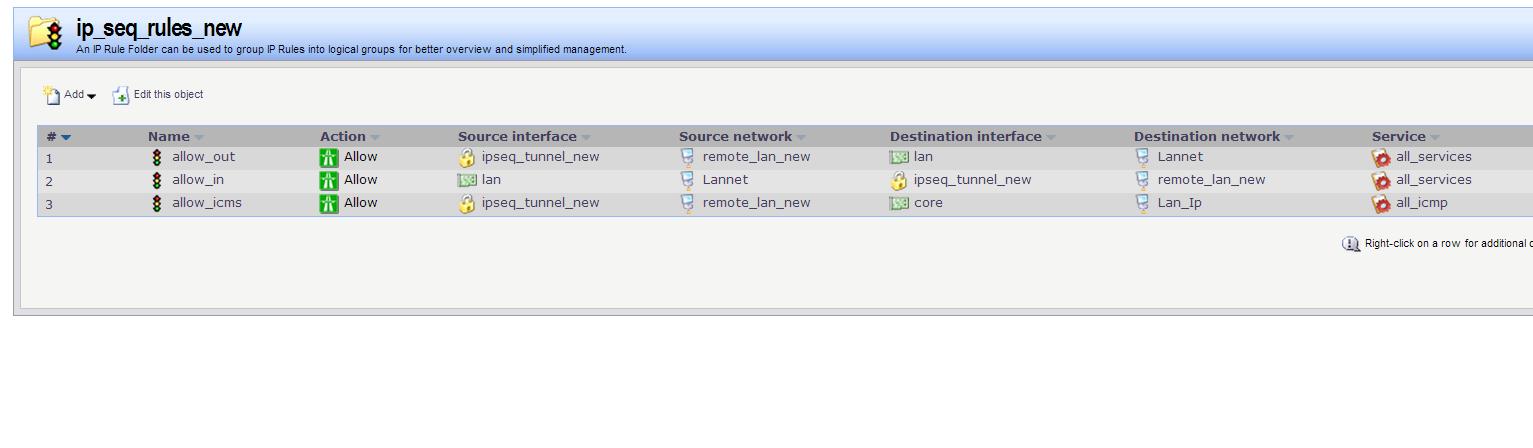Click Edit this object link
The width and height of the screenshot is (1533, 448).
pyautogui.click(x=168, y=95)
